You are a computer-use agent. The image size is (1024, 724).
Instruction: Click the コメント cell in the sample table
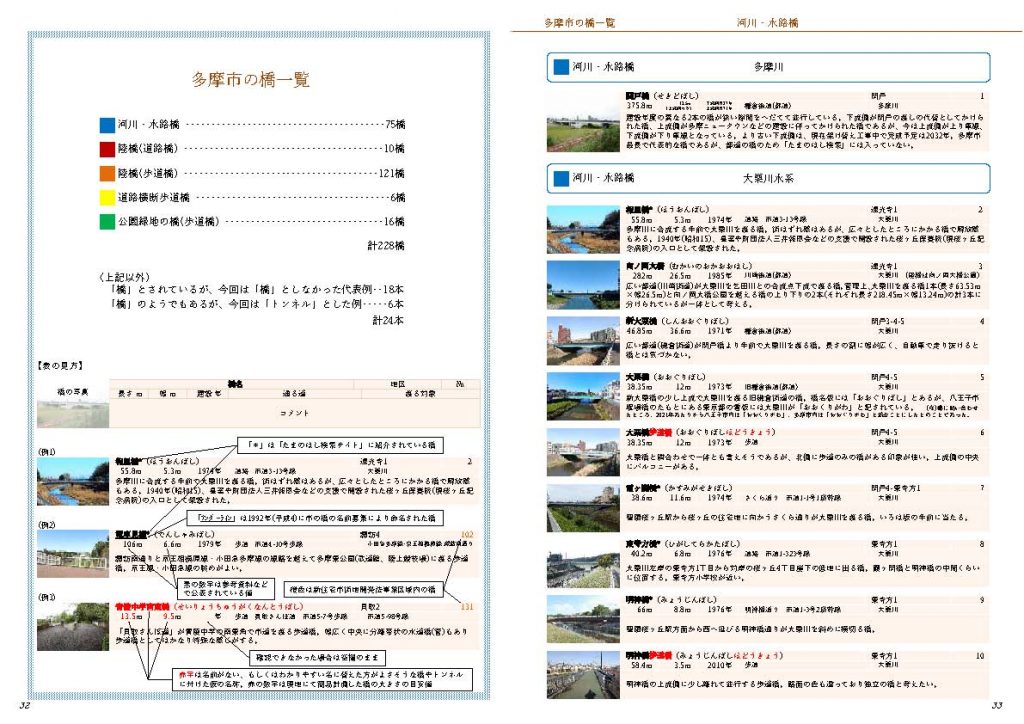pyautogui.click(x=295, y=413)
